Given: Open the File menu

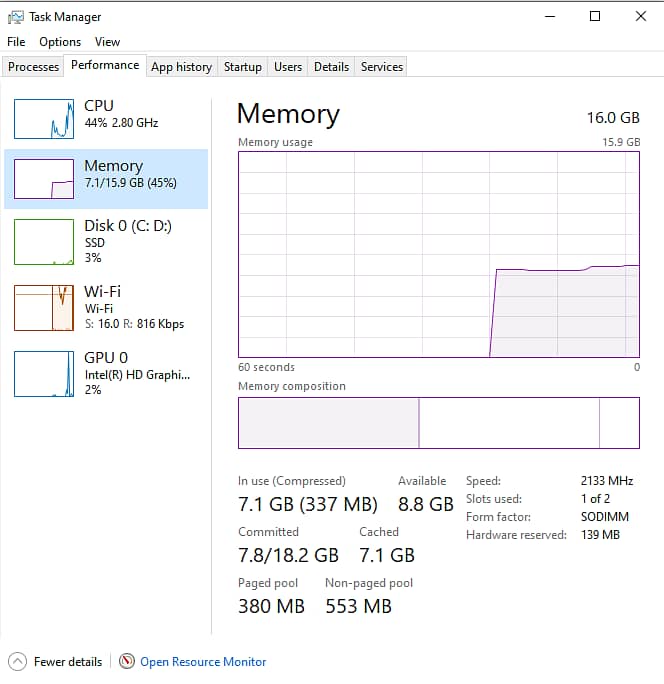Looking at the screenshot, I should tap(16, 42).
